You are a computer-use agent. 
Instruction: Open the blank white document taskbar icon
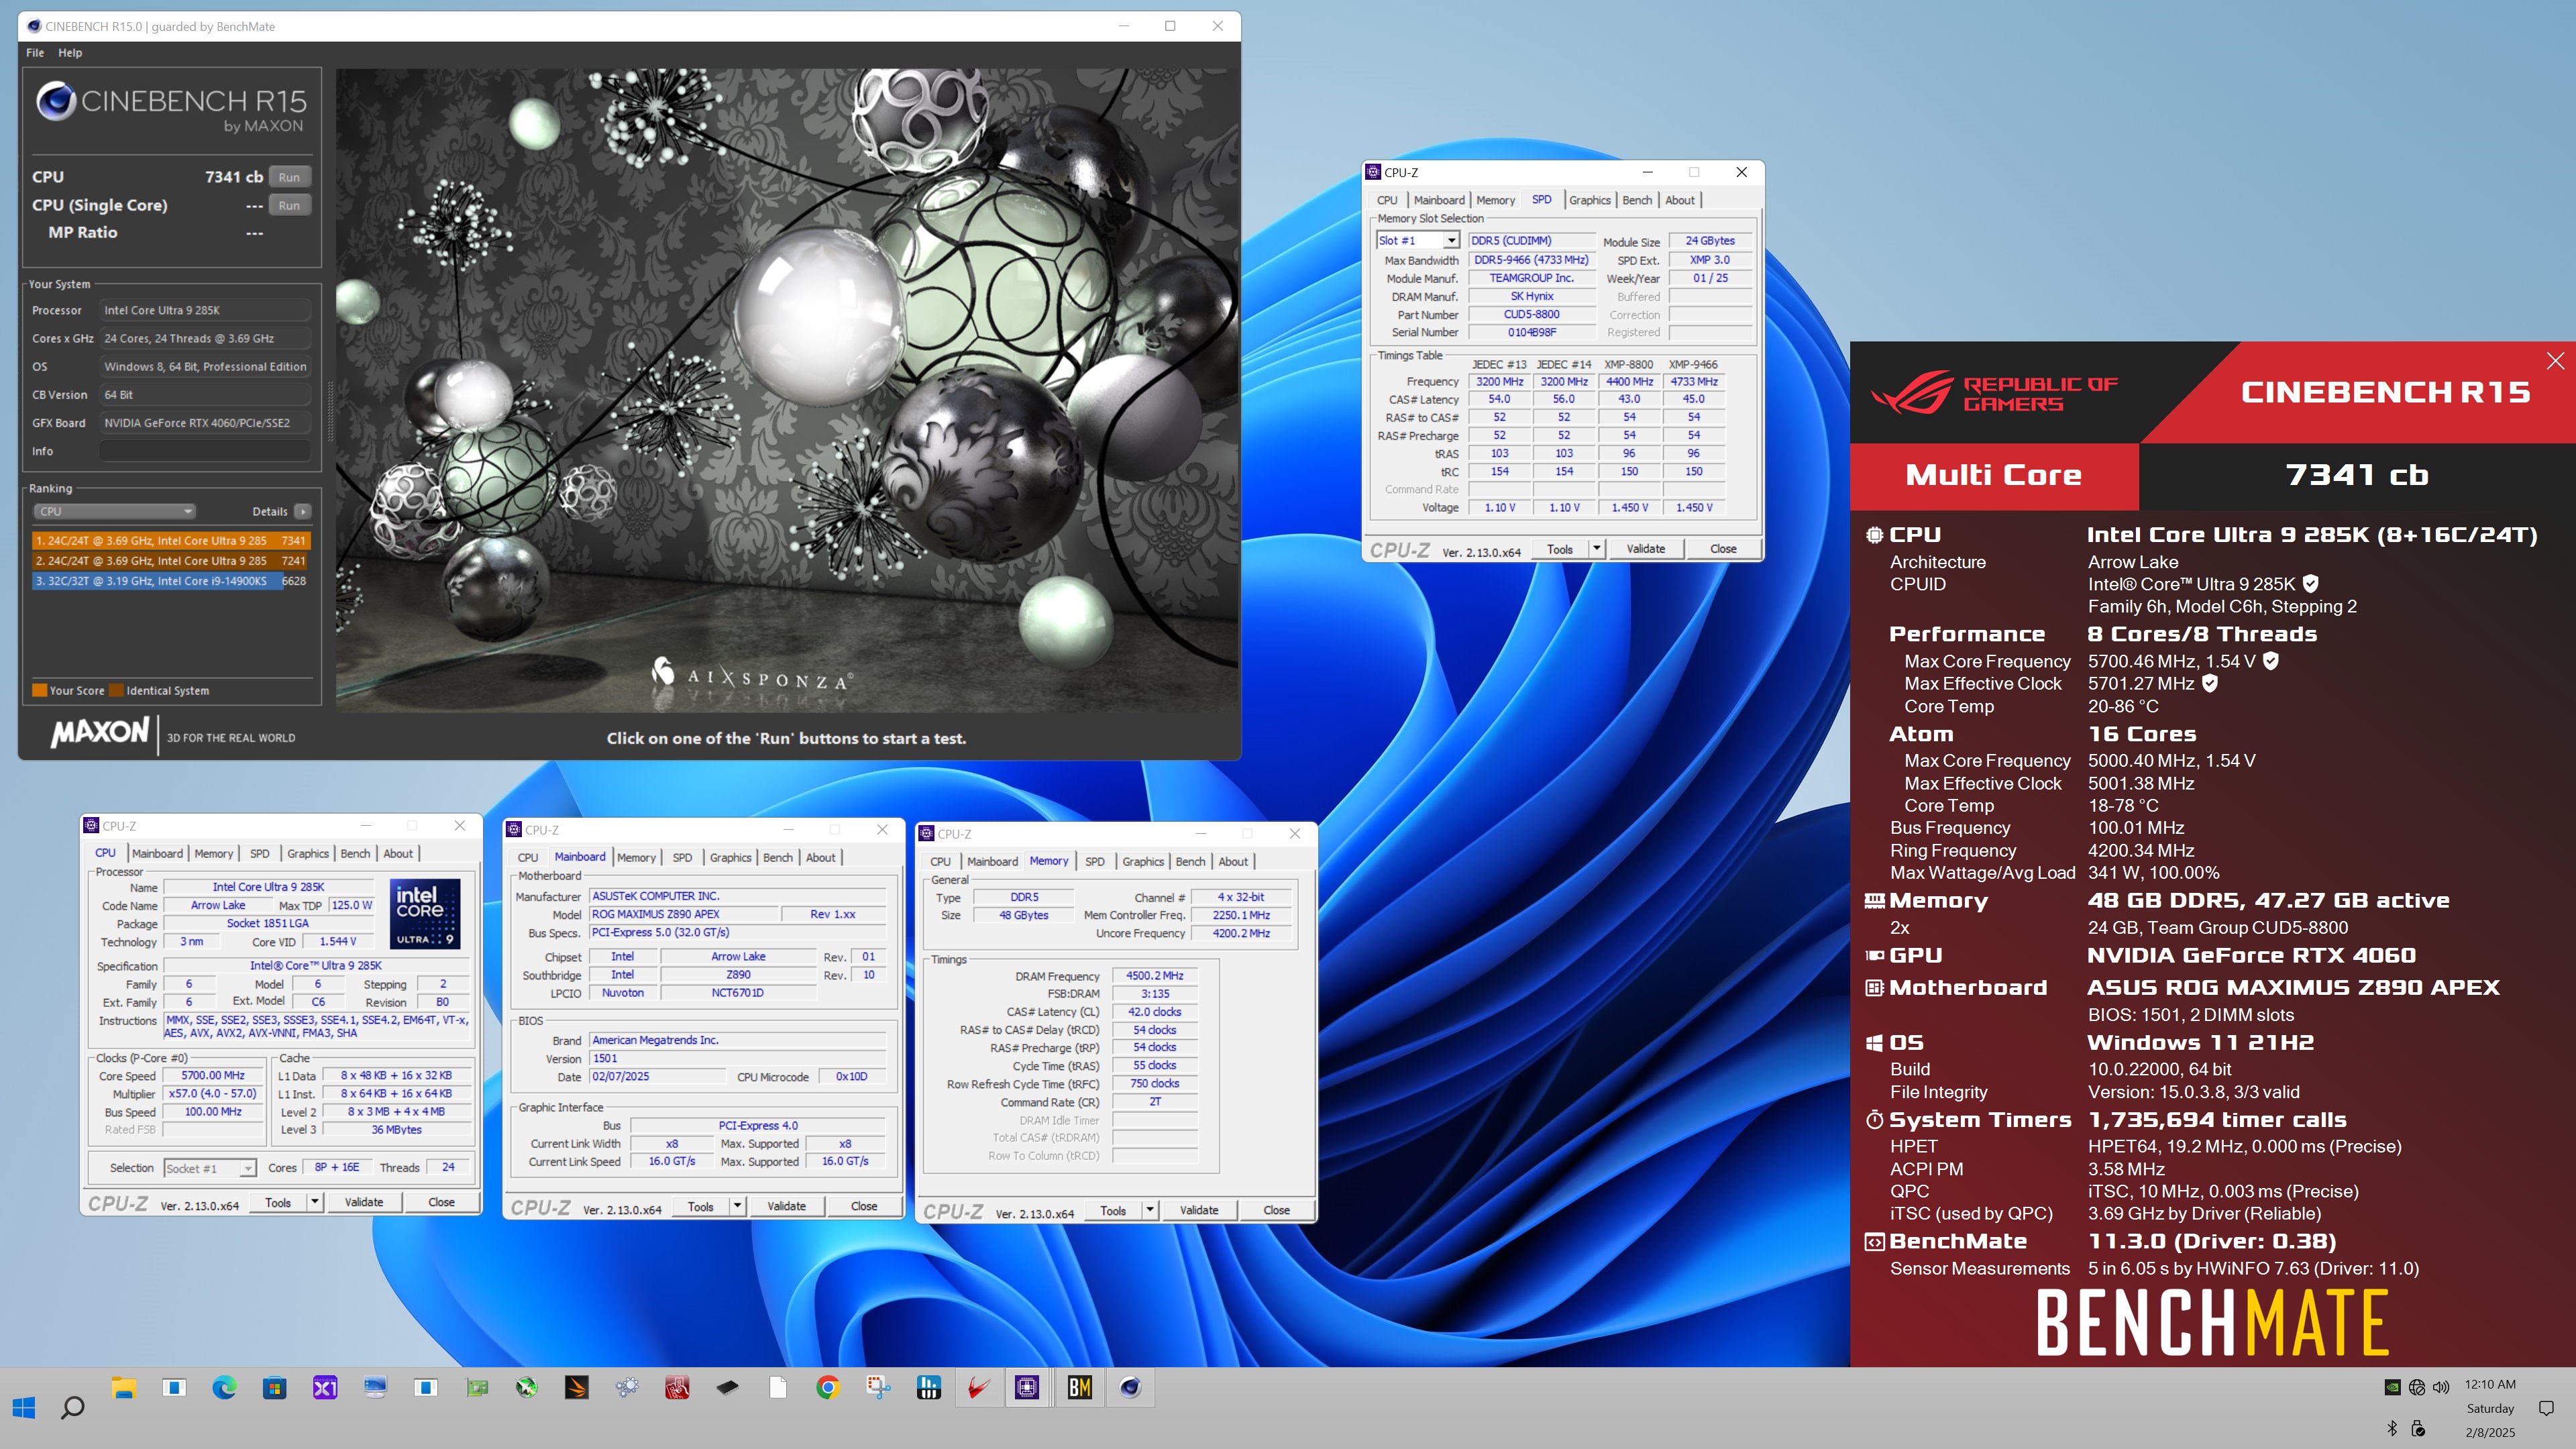778,1387
